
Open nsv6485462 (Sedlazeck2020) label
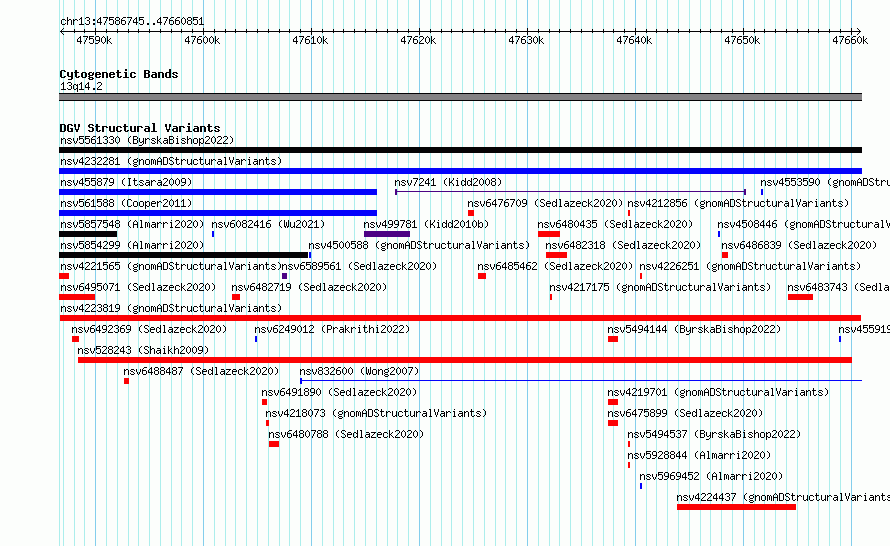pyautogui.click(x=555, y=266)
